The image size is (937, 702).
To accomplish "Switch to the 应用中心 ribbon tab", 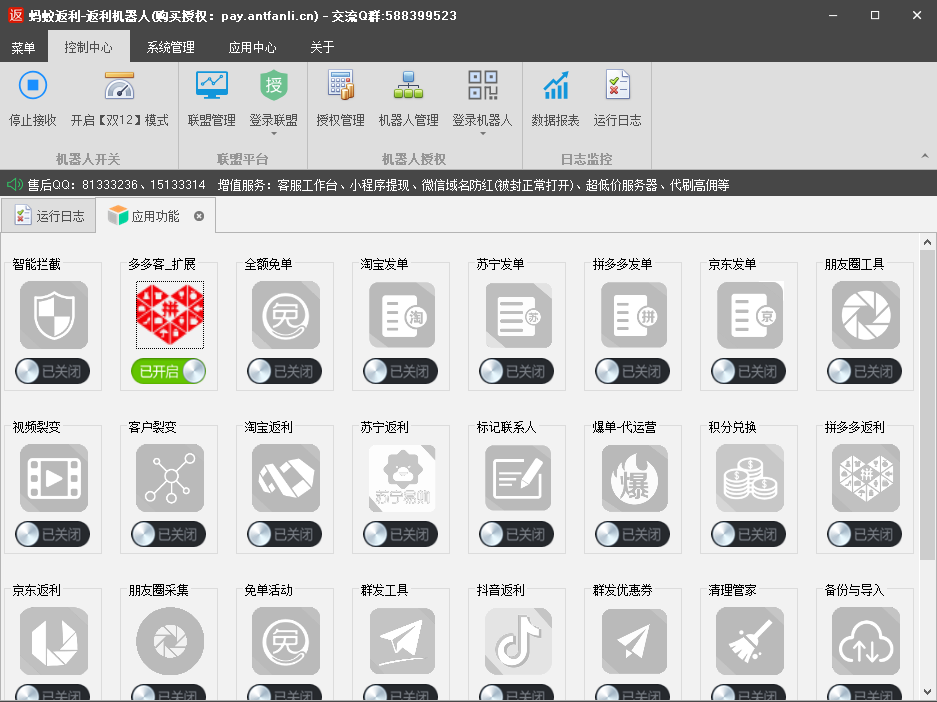I will (x=252, y=47).
